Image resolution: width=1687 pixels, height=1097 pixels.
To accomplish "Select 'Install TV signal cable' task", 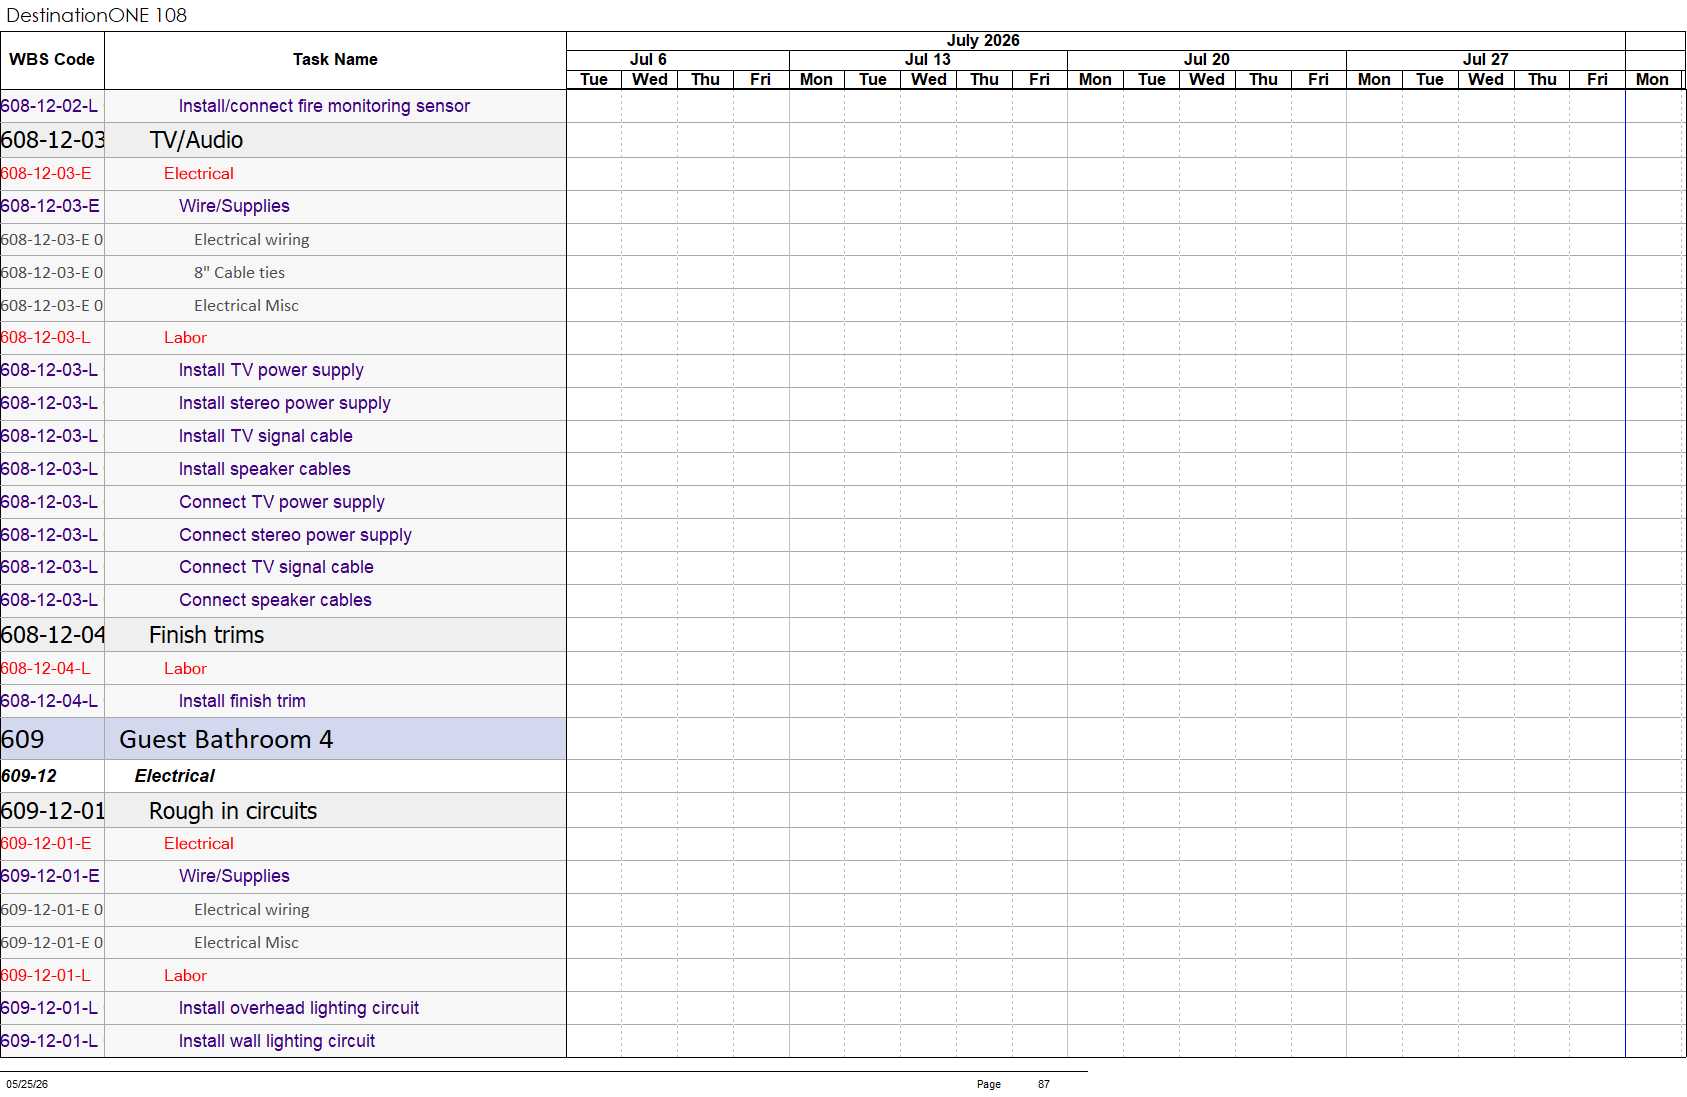I will pyautogui.click(x=265, y=436).
